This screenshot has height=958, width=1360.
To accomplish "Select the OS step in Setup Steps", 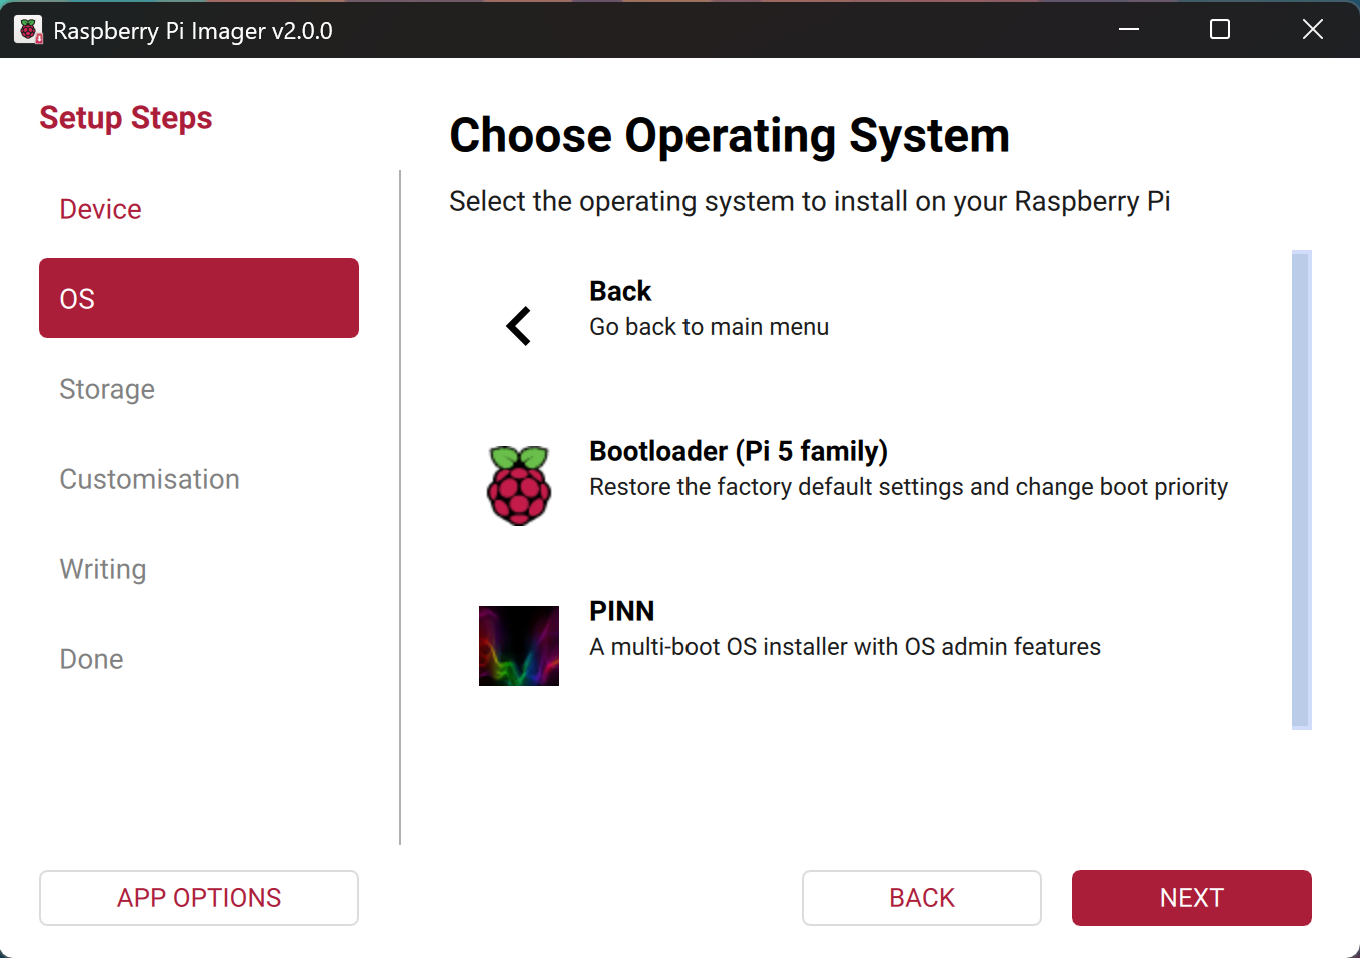I will [198, 297].
